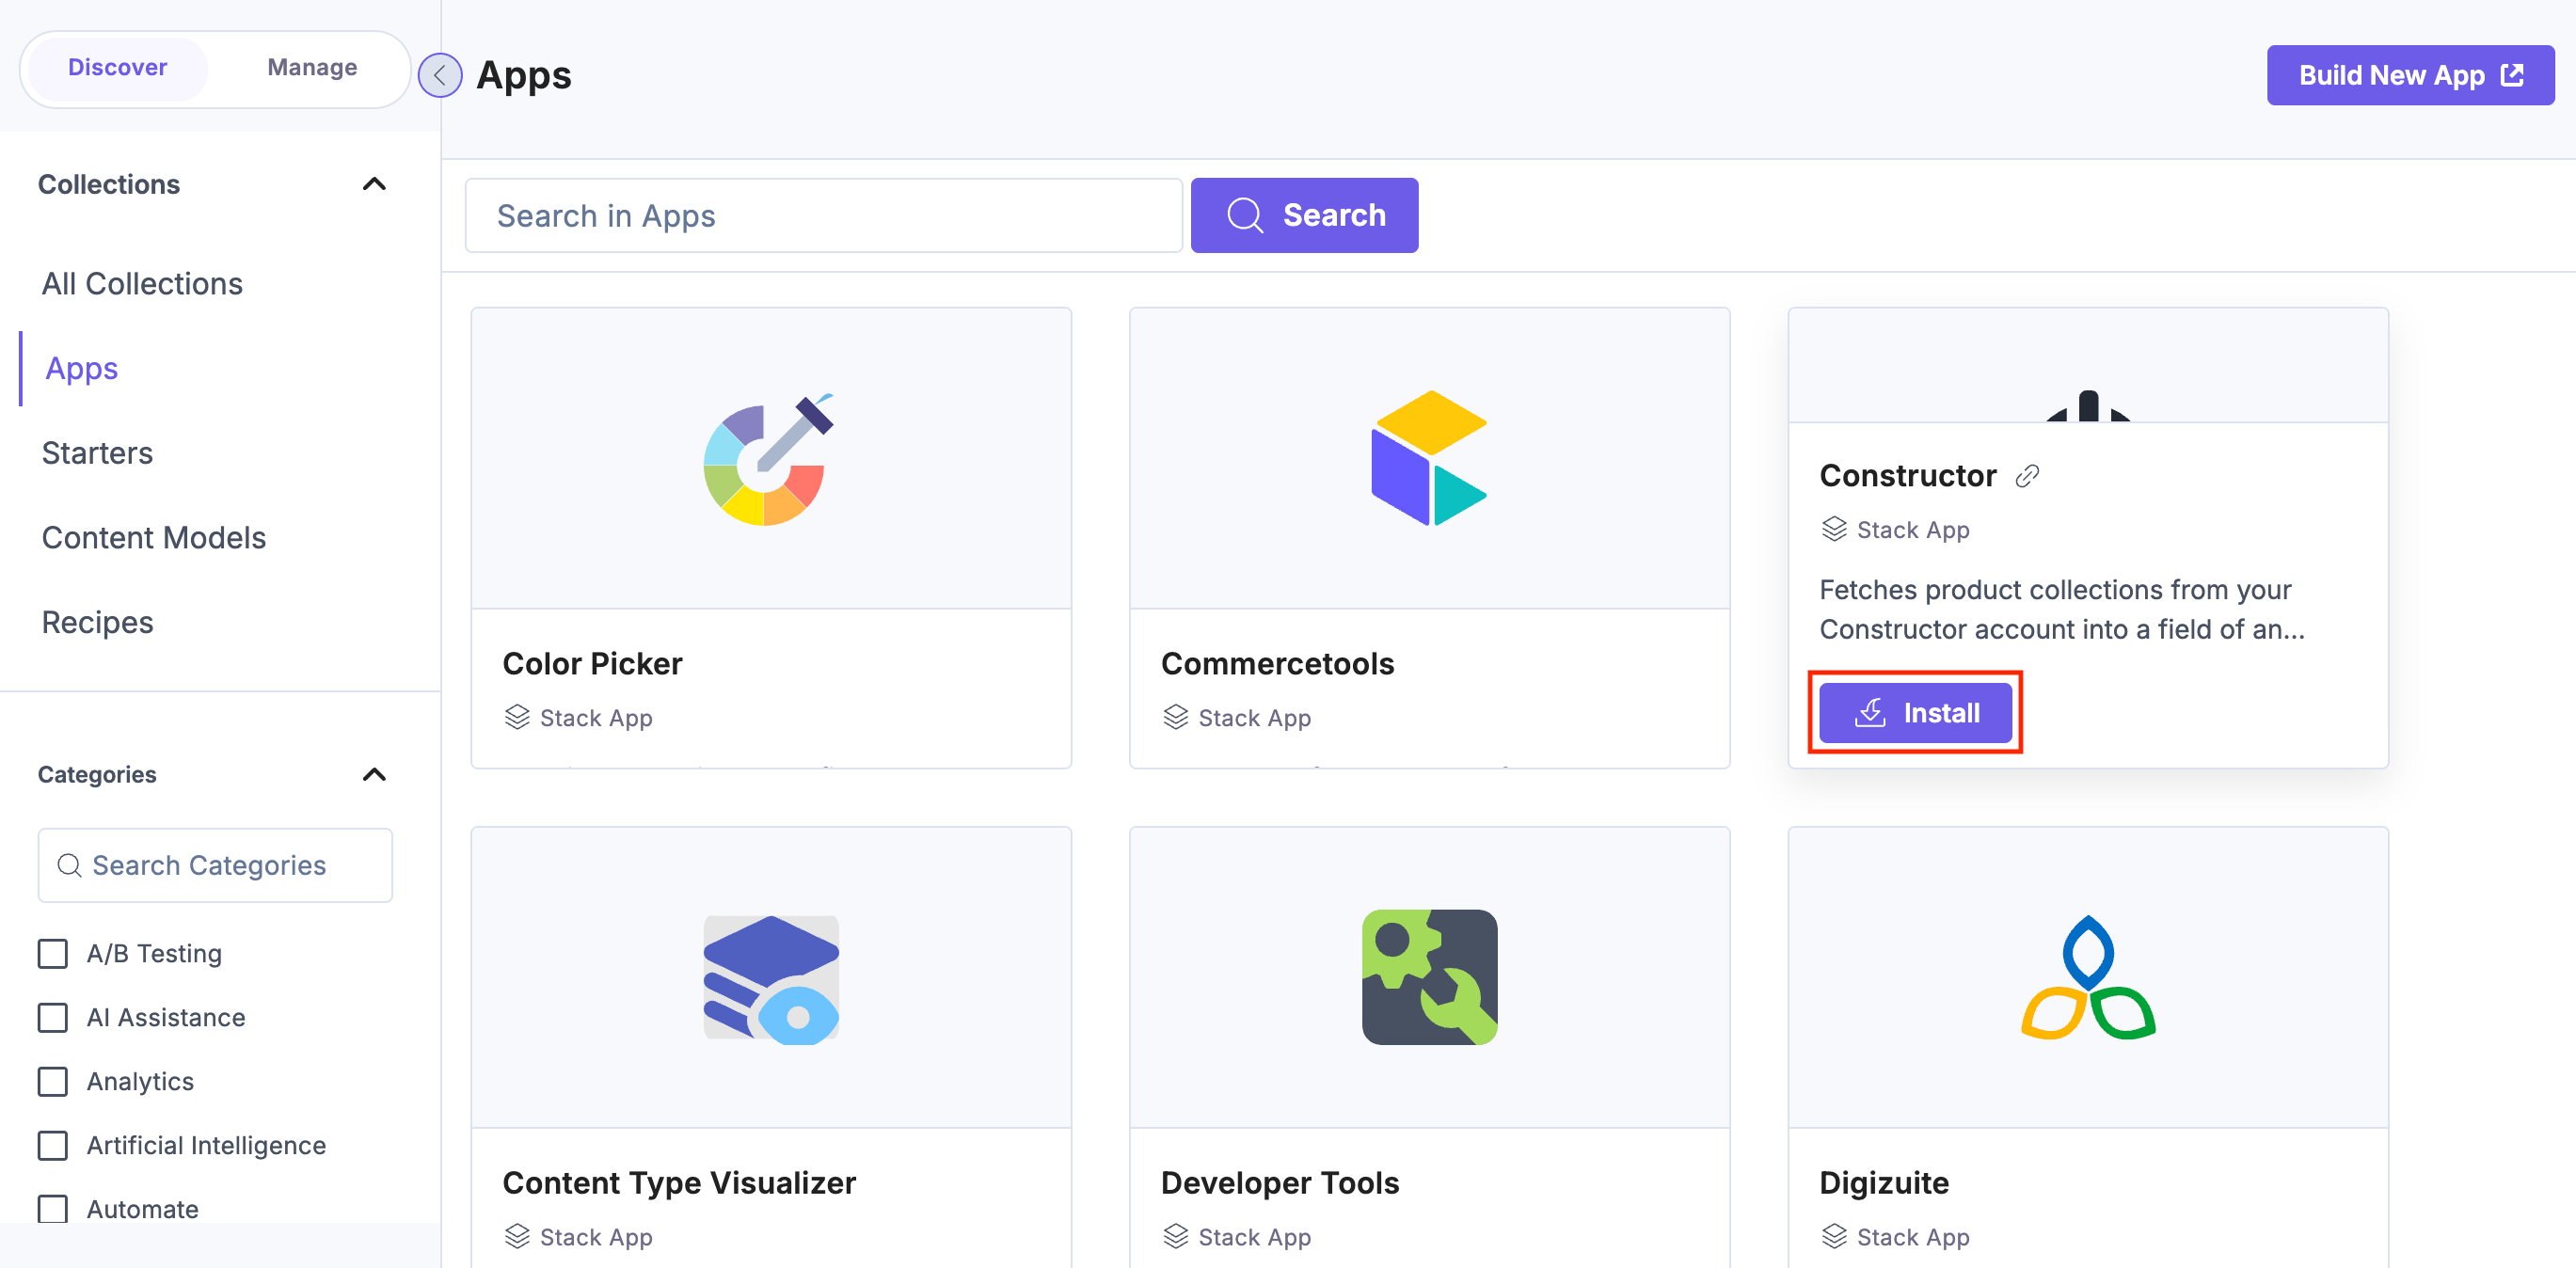
Task: Click 'Stack App' label under Commercetools
Action: pyautogui.click(x=1254, y=718)
